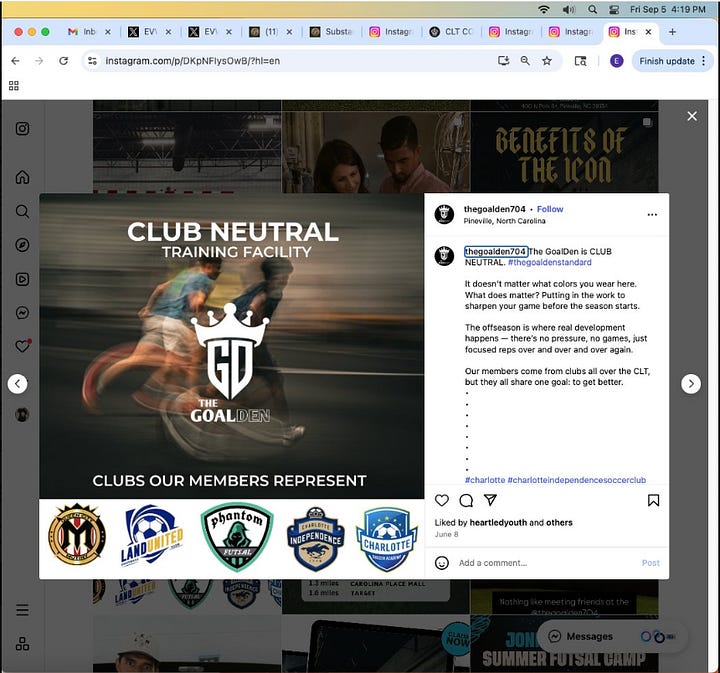The image size is (720, 673).
Task: Open the More hamburger menu in the sidebar
Action: [x=22, y=610]
